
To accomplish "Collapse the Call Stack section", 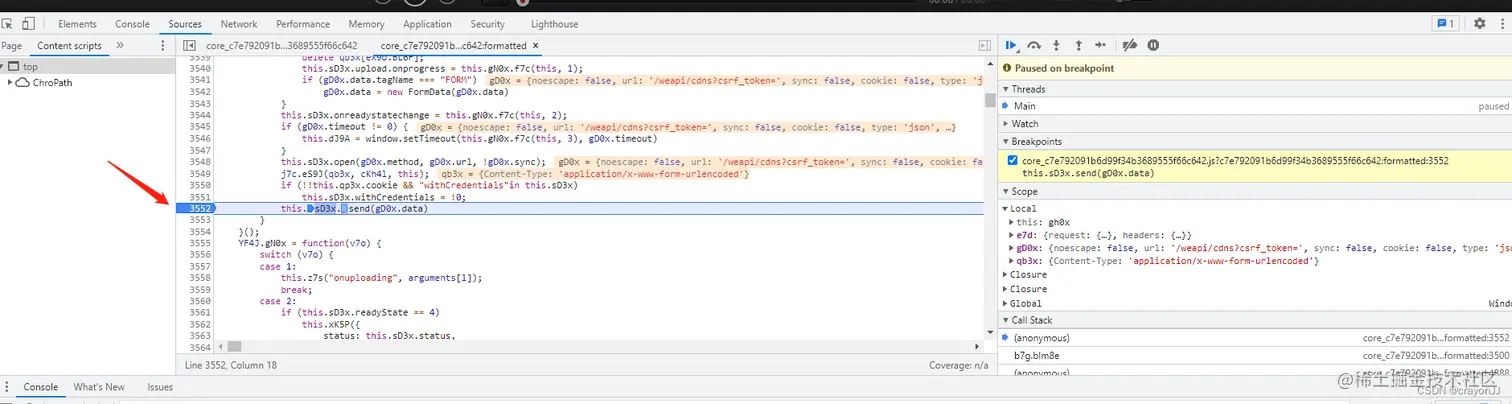I will click(1005, 321).
